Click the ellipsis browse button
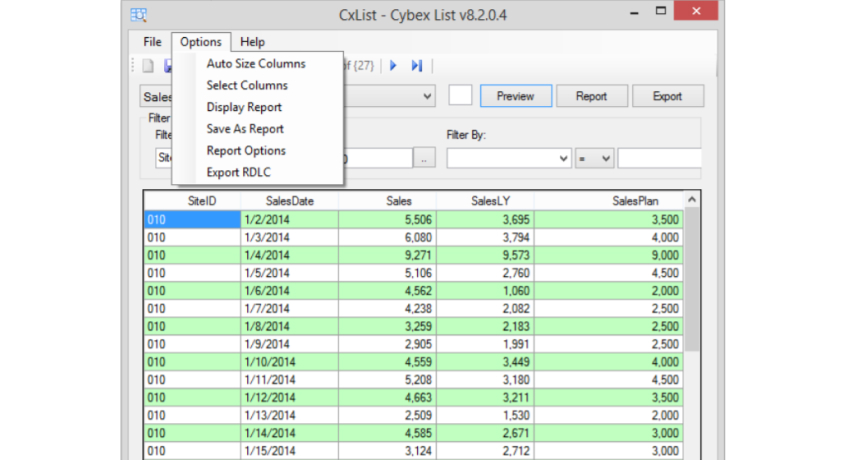Viewport: 847px width, 460px height. [x=425, y=158]
